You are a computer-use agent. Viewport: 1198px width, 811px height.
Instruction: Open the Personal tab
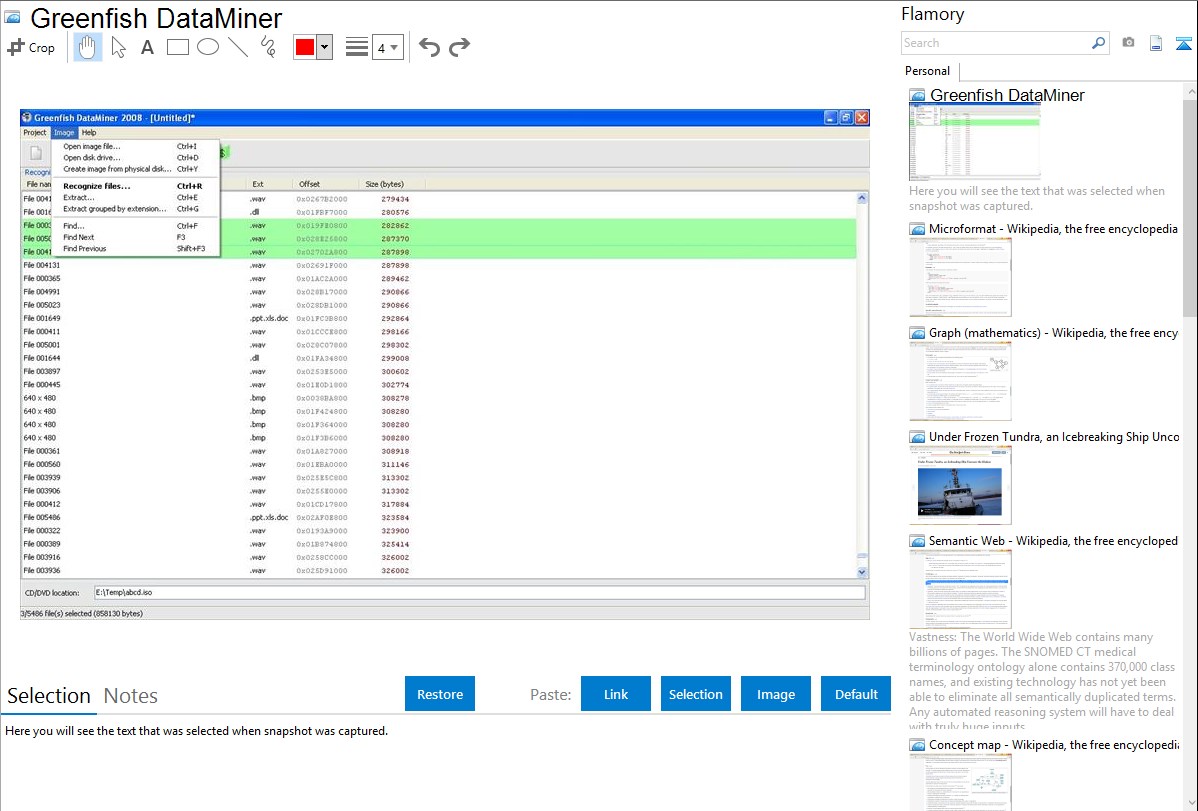tap(927, 71)
